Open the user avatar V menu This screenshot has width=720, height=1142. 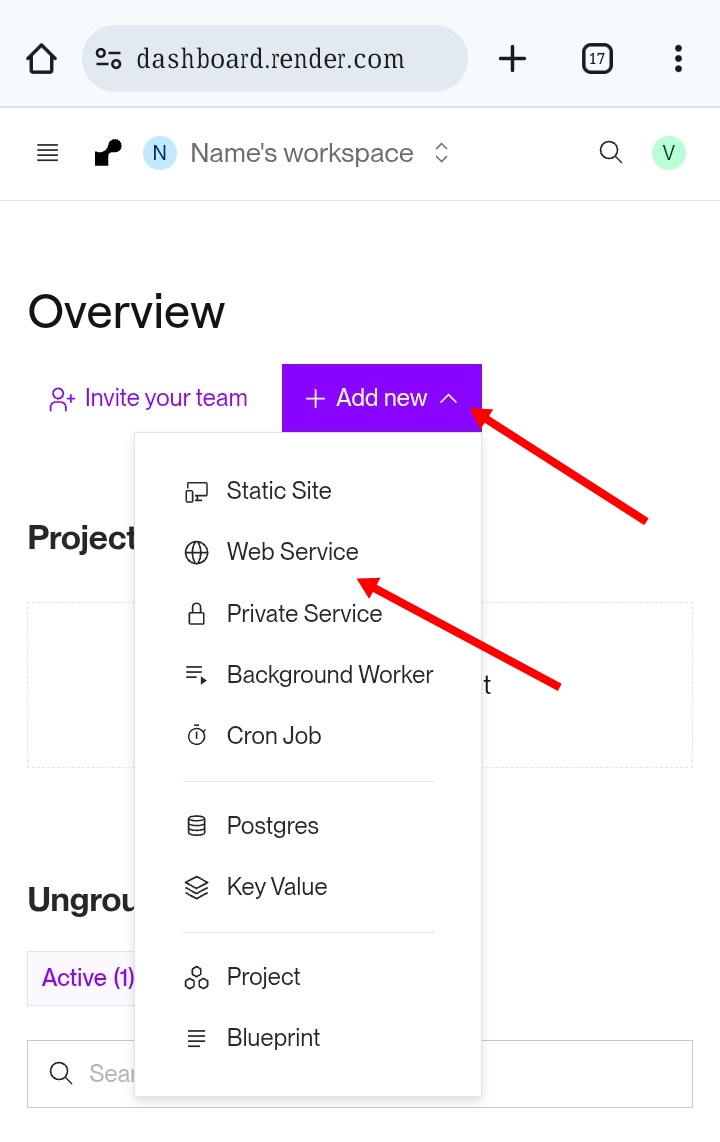pos(668,153)
